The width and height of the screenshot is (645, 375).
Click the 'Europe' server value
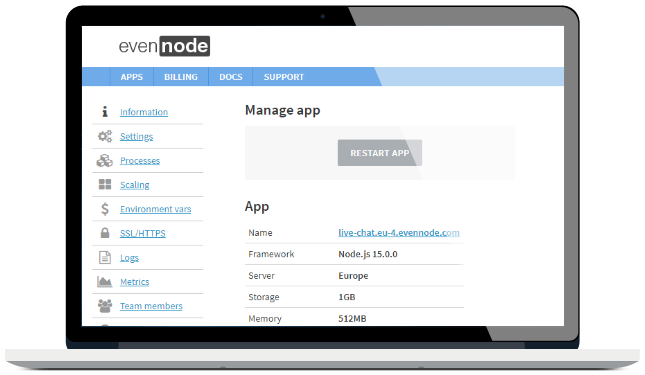click(x=353, y=275)
